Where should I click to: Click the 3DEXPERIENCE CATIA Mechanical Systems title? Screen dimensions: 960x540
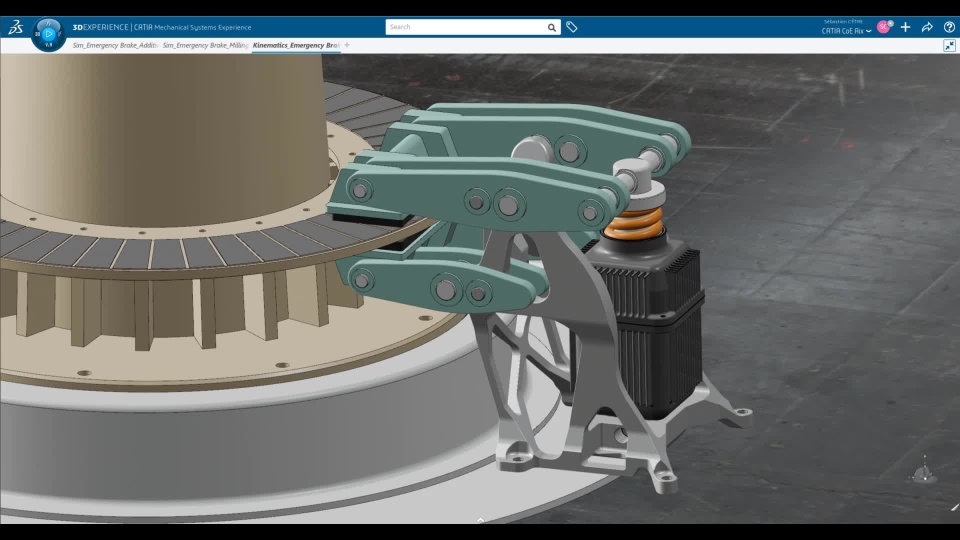162,27
